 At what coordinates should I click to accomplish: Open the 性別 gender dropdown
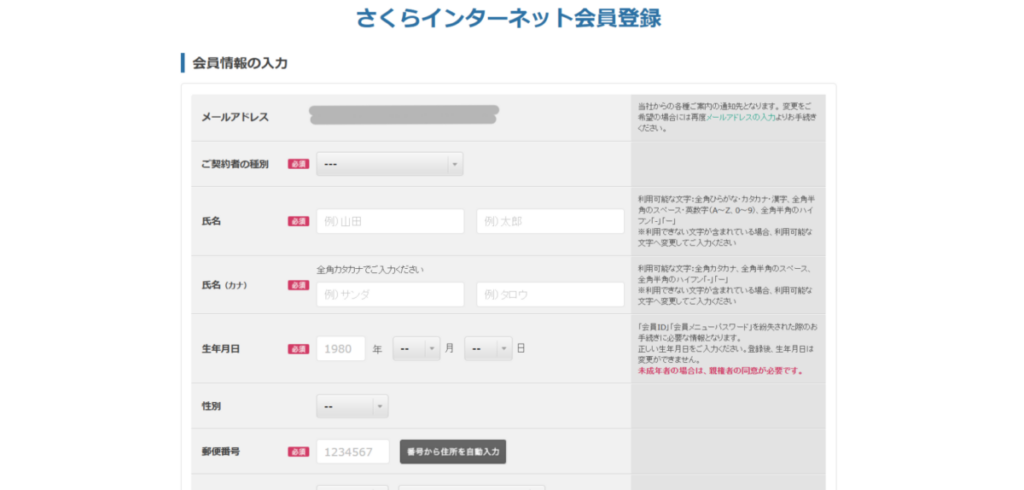[352, 406]
